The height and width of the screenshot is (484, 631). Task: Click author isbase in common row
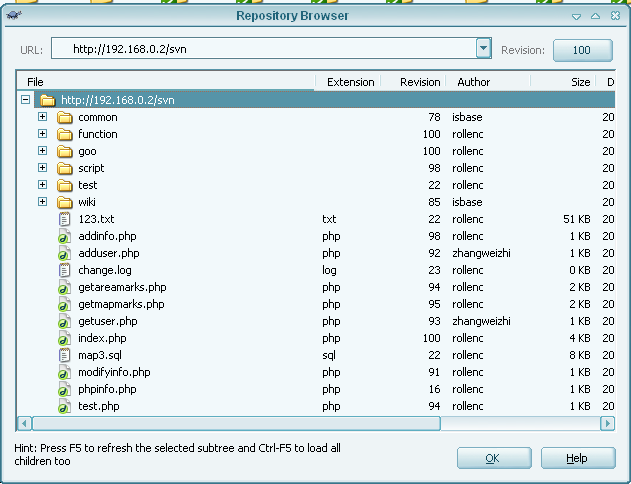tap(467, 117)
